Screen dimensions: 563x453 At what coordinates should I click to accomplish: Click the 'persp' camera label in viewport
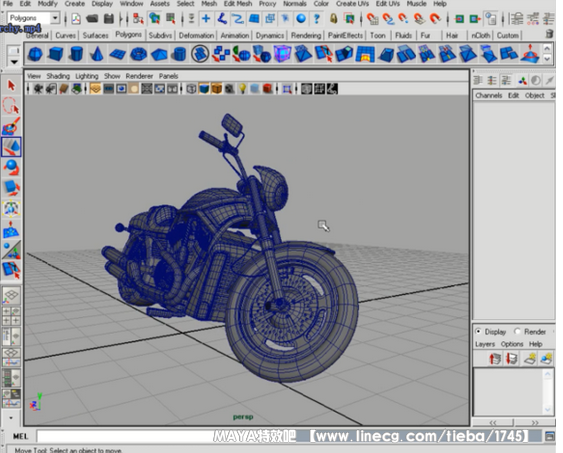243,417
